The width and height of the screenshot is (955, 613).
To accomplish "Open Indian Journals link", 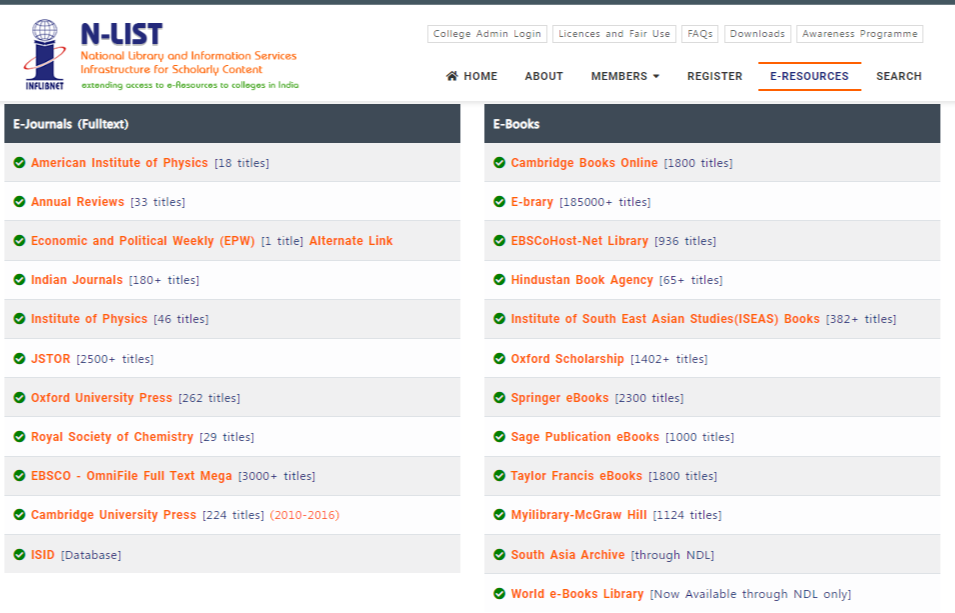I will [77, 280].
